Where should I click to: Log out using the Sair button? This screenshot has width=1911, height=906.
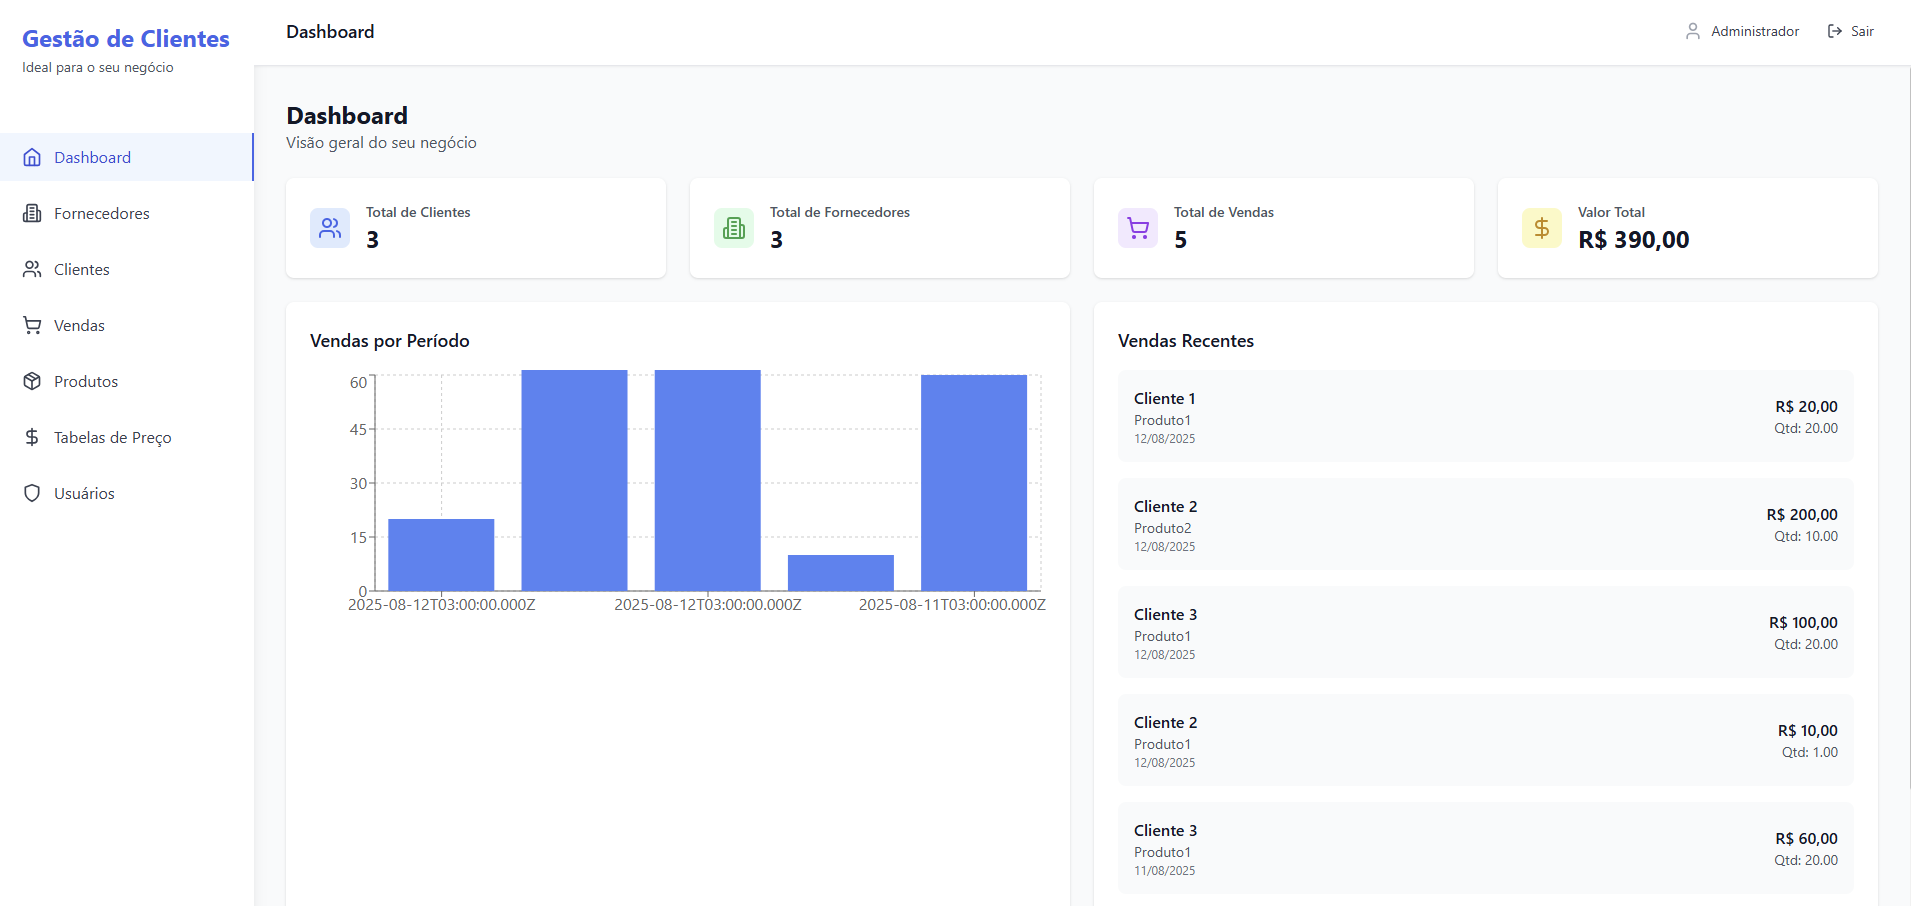1850,31
